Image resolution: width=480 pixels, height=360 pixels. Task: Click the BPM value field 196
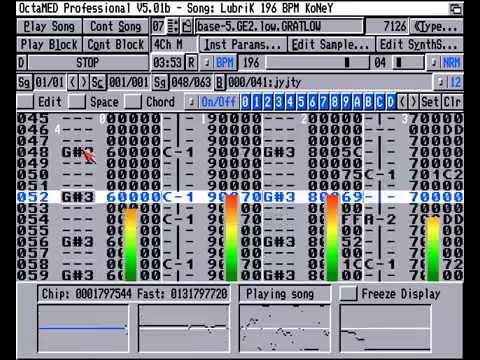251,62
